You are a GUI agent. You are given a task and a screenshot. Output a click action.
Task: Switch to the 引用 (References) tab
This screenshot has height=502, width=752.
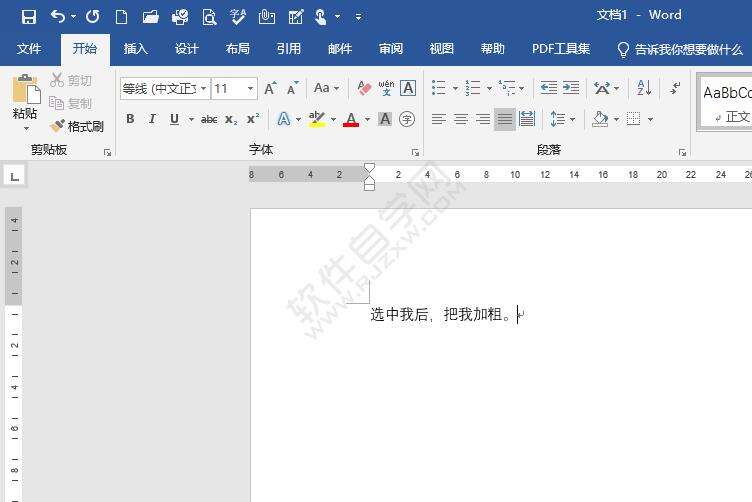(x=288, y=49)
